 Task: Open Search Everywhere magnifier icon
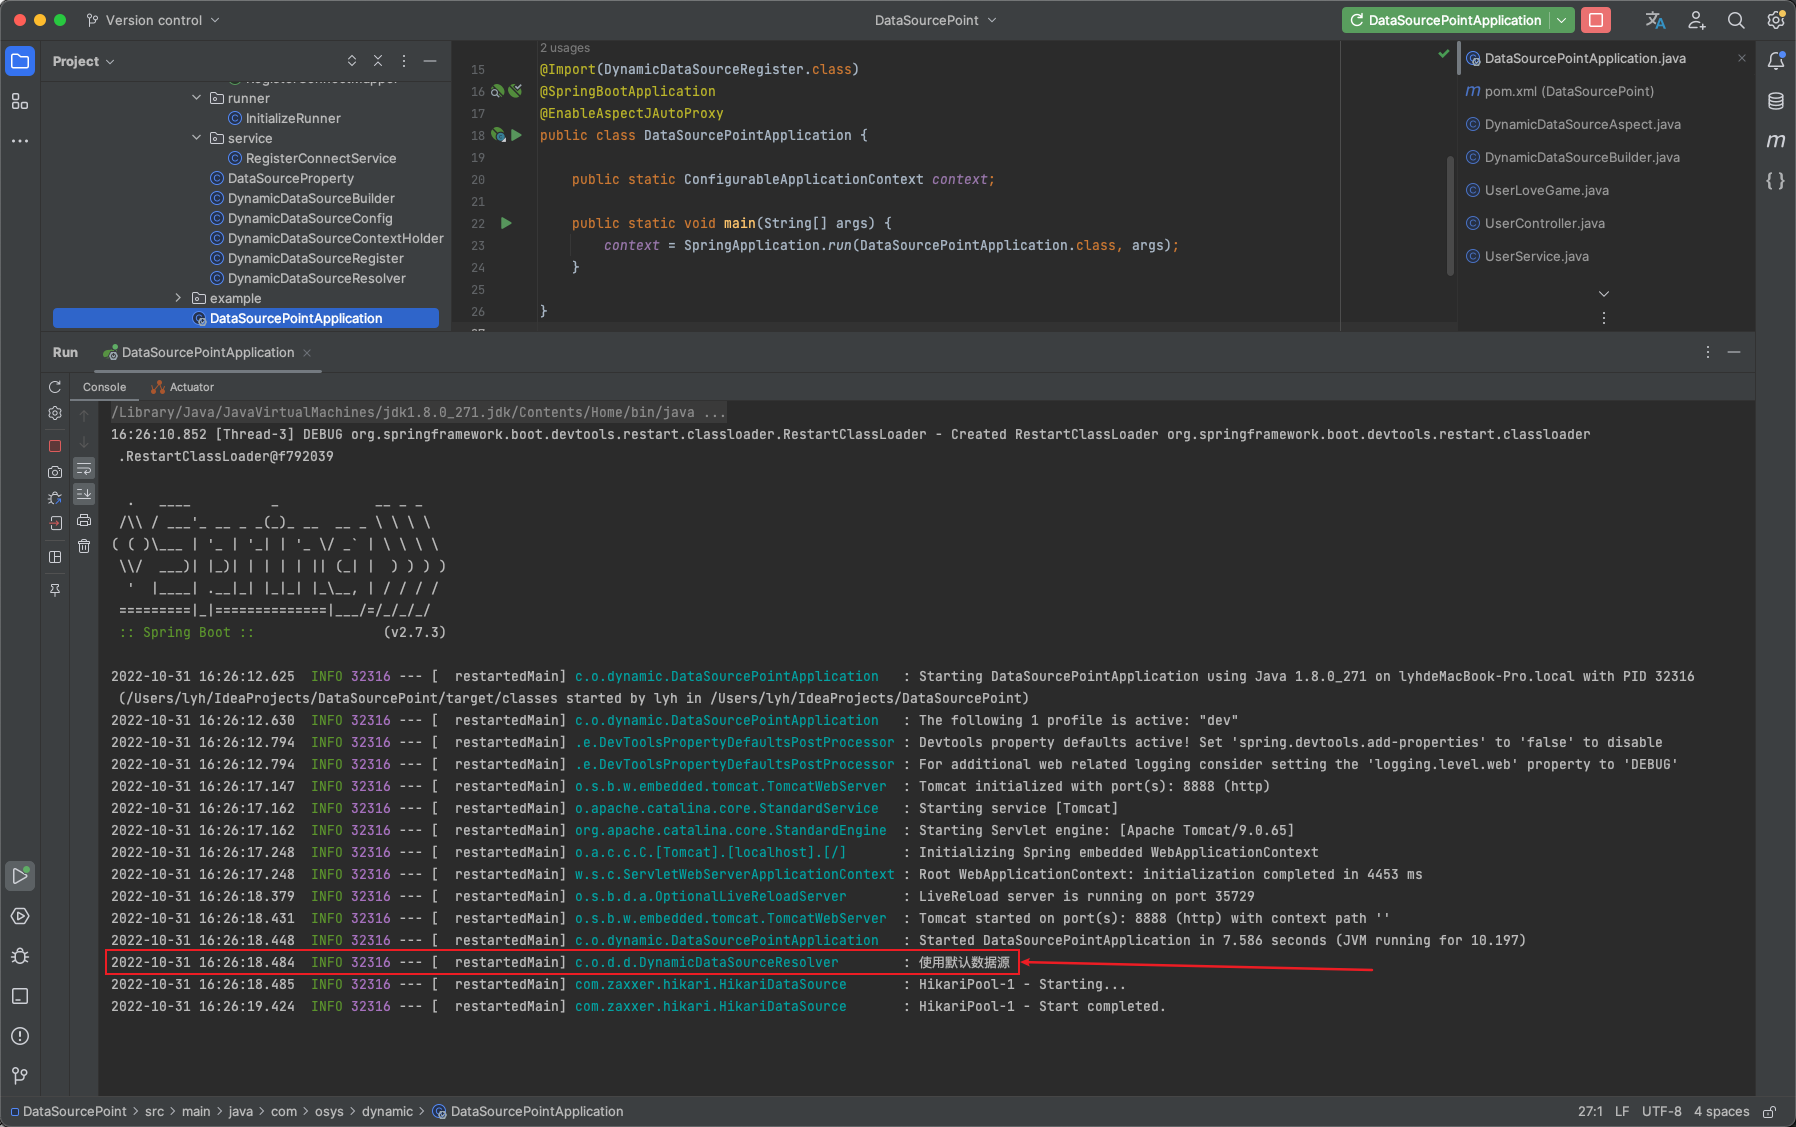[x=1737, y=20]
